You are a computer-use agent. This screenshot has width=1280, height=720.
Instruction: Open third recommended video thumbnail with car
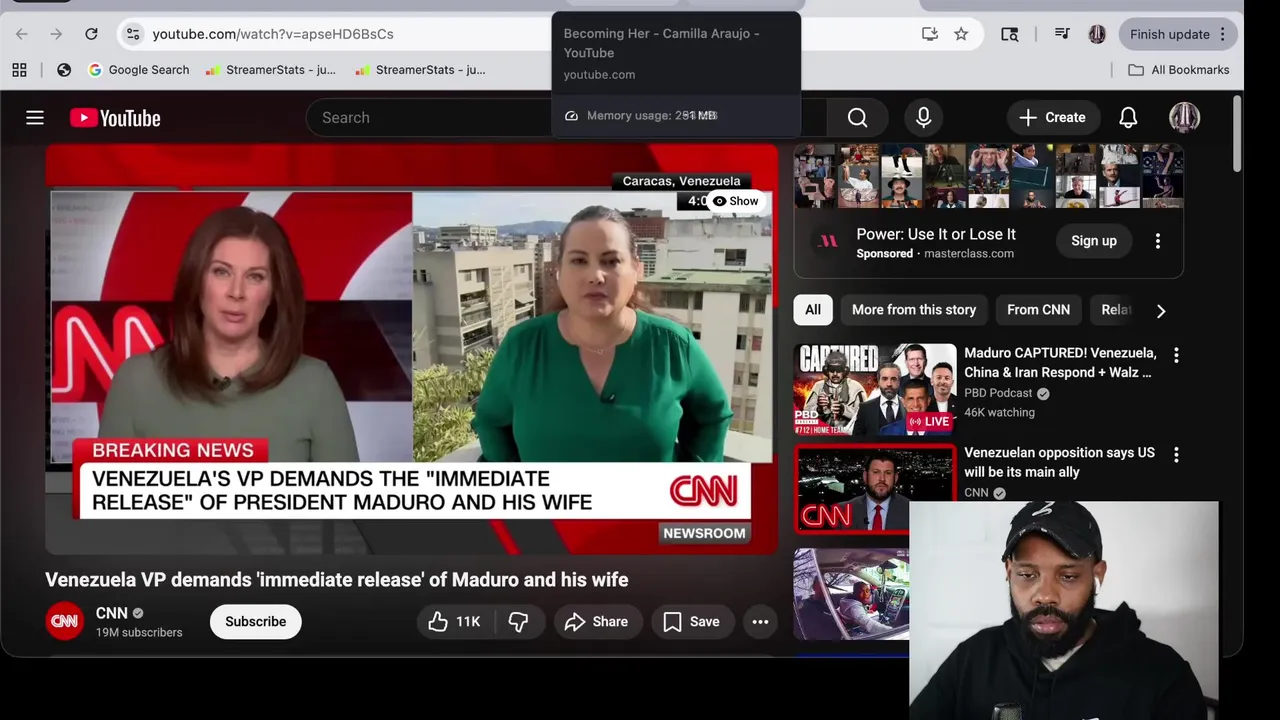[x=852, y=593]
